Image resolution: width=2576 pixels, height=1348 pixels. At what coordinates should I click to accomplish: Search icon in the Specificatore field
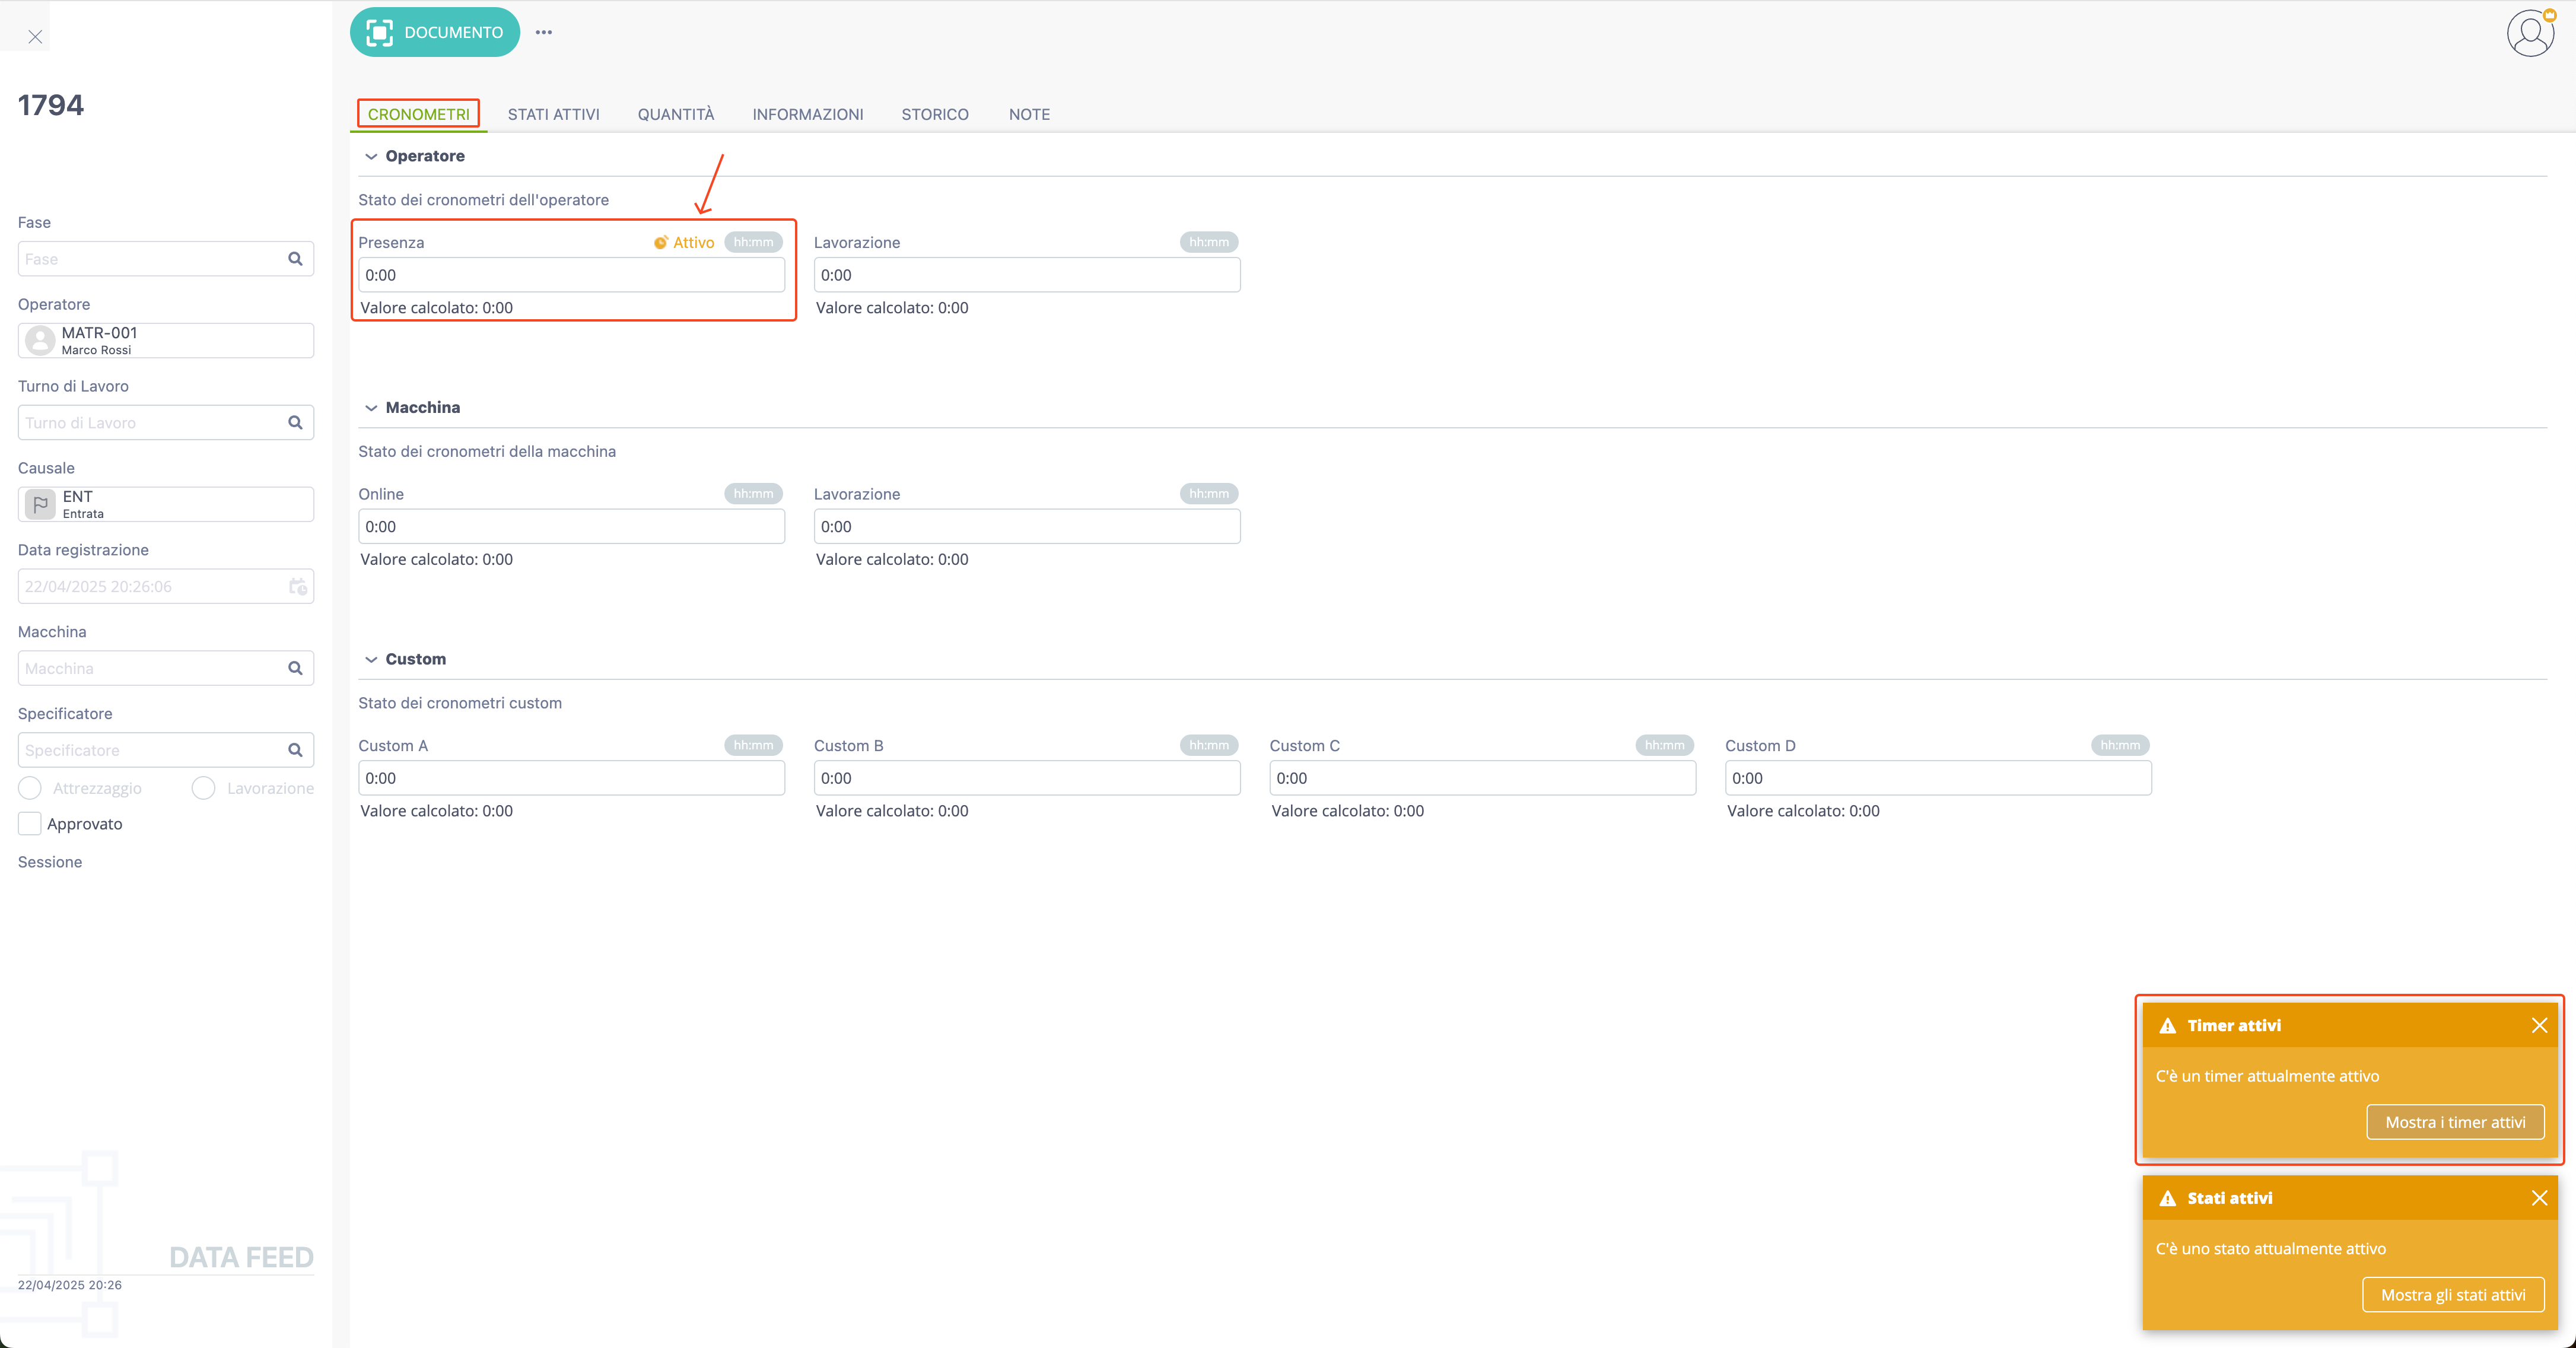coord(295,750)
